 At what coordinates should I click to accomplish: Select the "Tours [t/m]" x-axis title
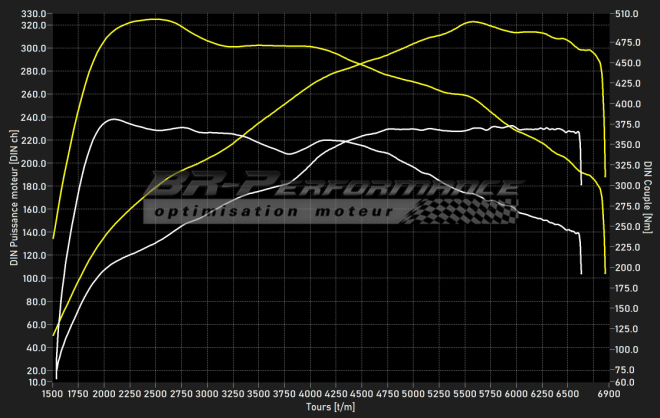pyautogui.click(x=329, y=407)
